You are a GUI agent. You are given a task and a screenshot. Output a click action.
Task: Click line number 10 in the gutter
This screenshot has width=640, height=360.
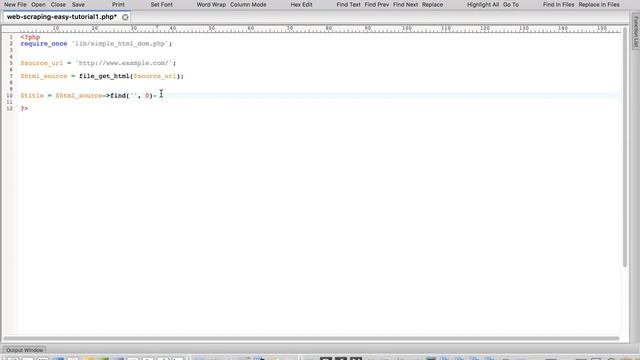click(9, 96)
